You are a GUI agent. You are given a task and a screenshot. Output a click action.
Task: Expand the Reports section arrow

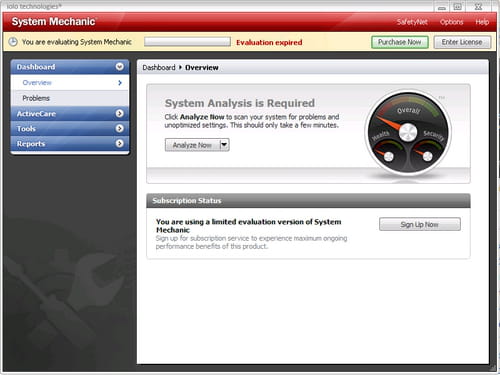click(x=120, y=144)
